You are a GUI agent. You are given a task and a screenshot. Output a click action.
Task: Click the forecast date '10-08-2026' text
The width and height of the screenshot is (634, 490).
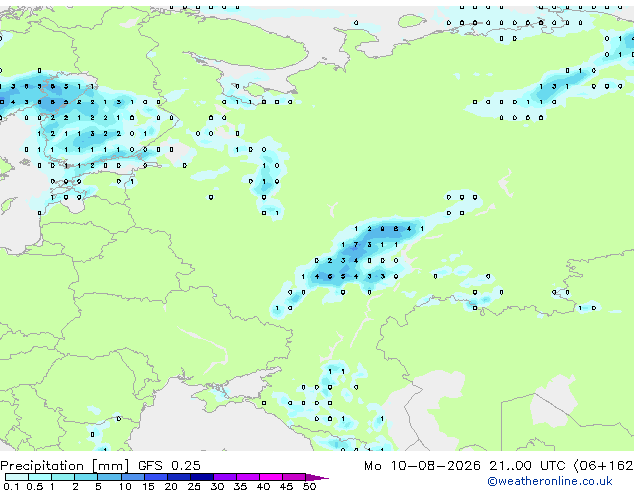click(435, 466)
